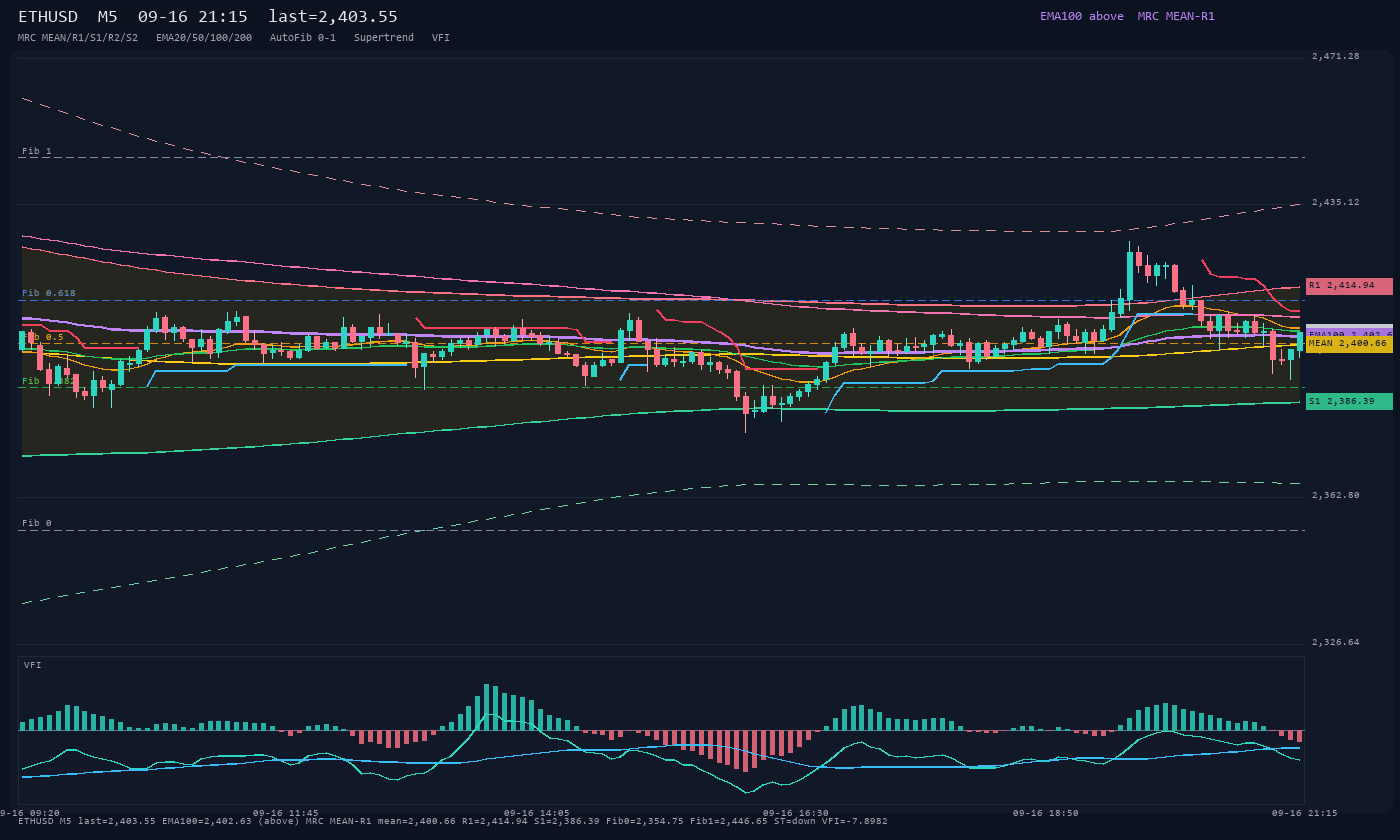The image size is (1400, 840).
Task: Select the 'EMA20/50/100/200' legend entry
Action: [204, 37]
